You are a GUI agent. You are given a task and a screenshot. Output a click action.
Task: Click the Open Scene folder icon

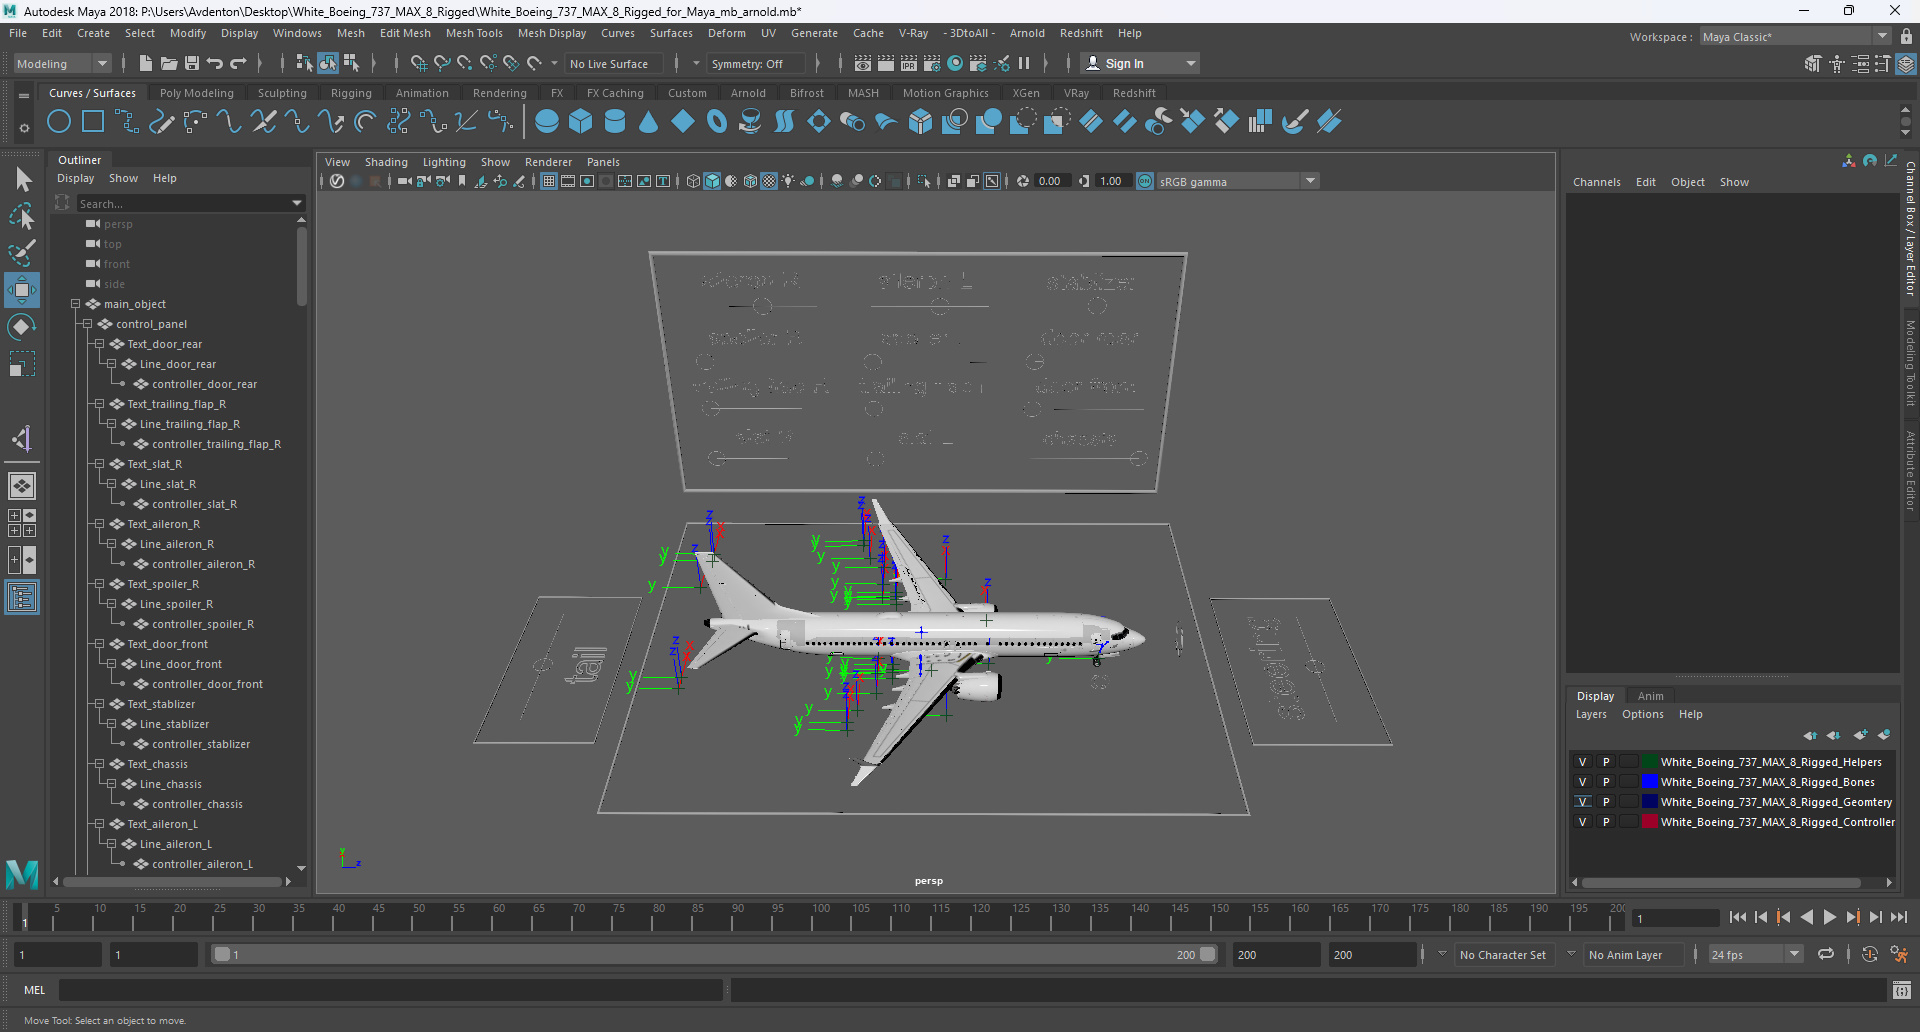click(169, 63)
